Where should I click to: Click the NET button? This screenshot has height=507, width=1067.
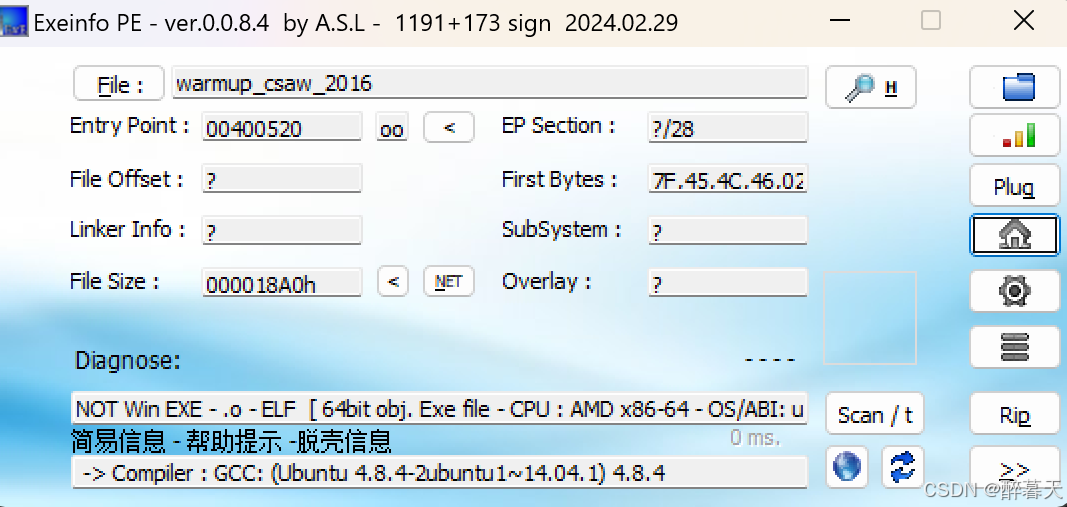click(448, 282)
